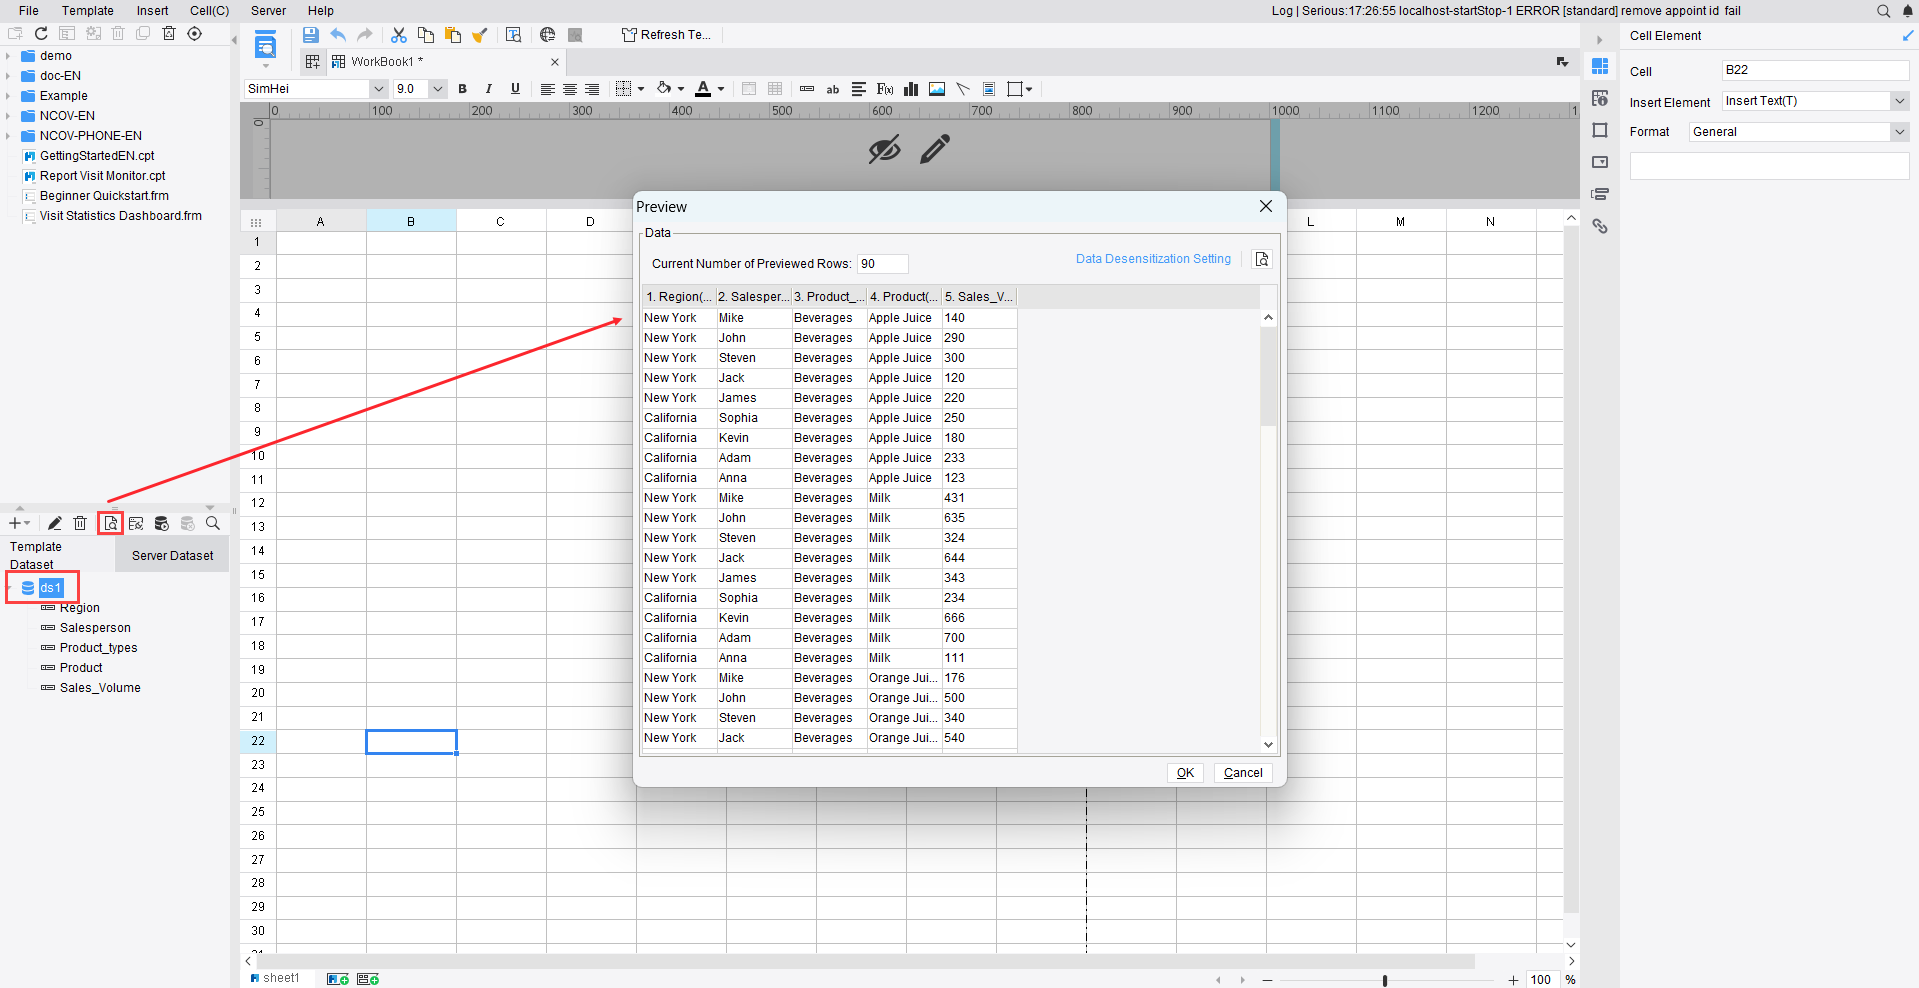Open the add dataset plus dropdown
The image size is (1919, 988).
pos(19,523)
